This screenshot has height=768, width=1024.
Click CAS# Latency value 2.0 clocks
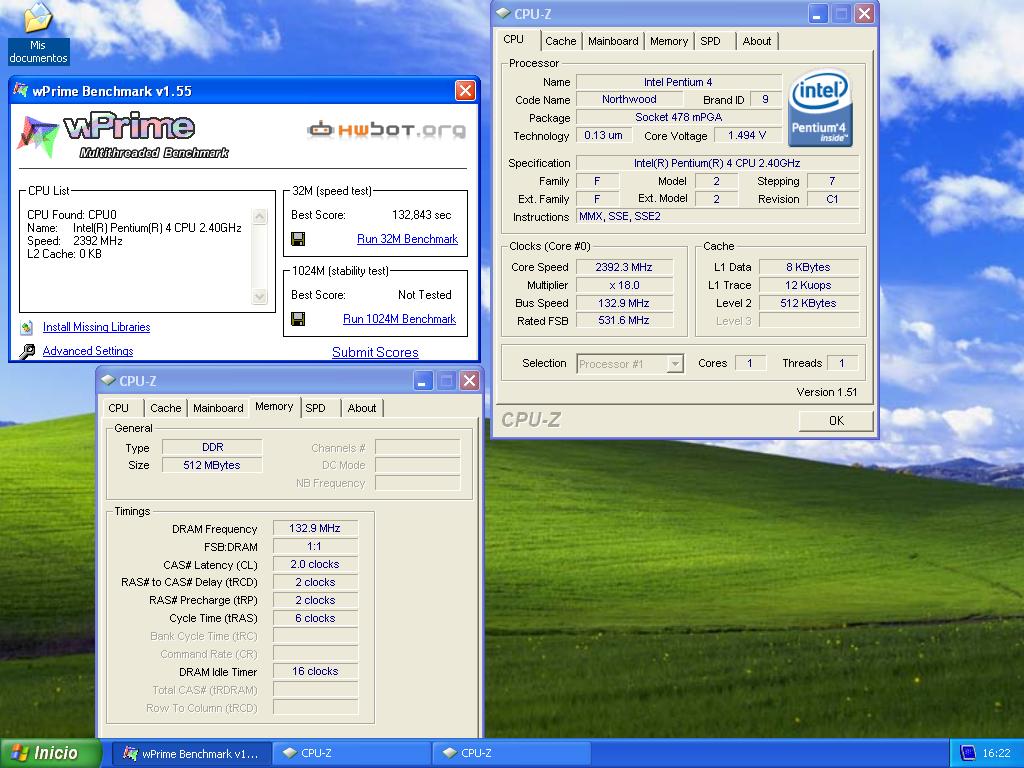coord(315,564)
